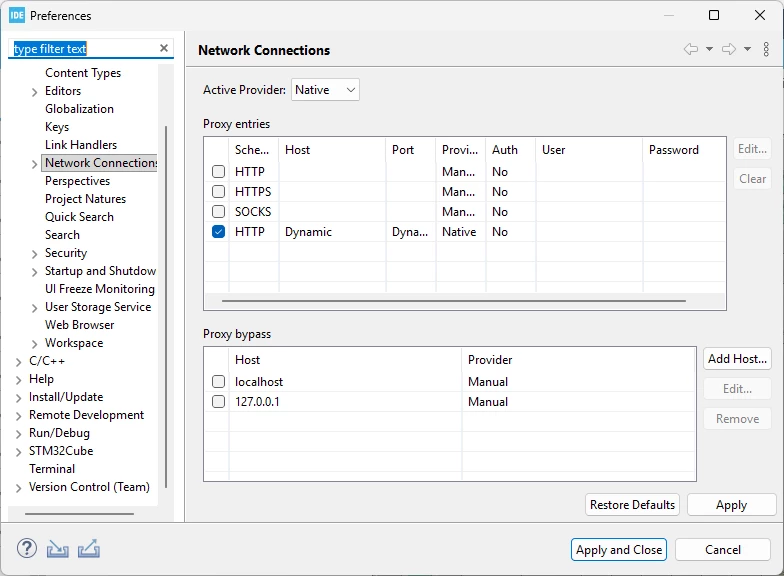This screenshot has width=784, height=576.
Task: Click the IDE icon in title bar
Action: click(x=16, y=16)
